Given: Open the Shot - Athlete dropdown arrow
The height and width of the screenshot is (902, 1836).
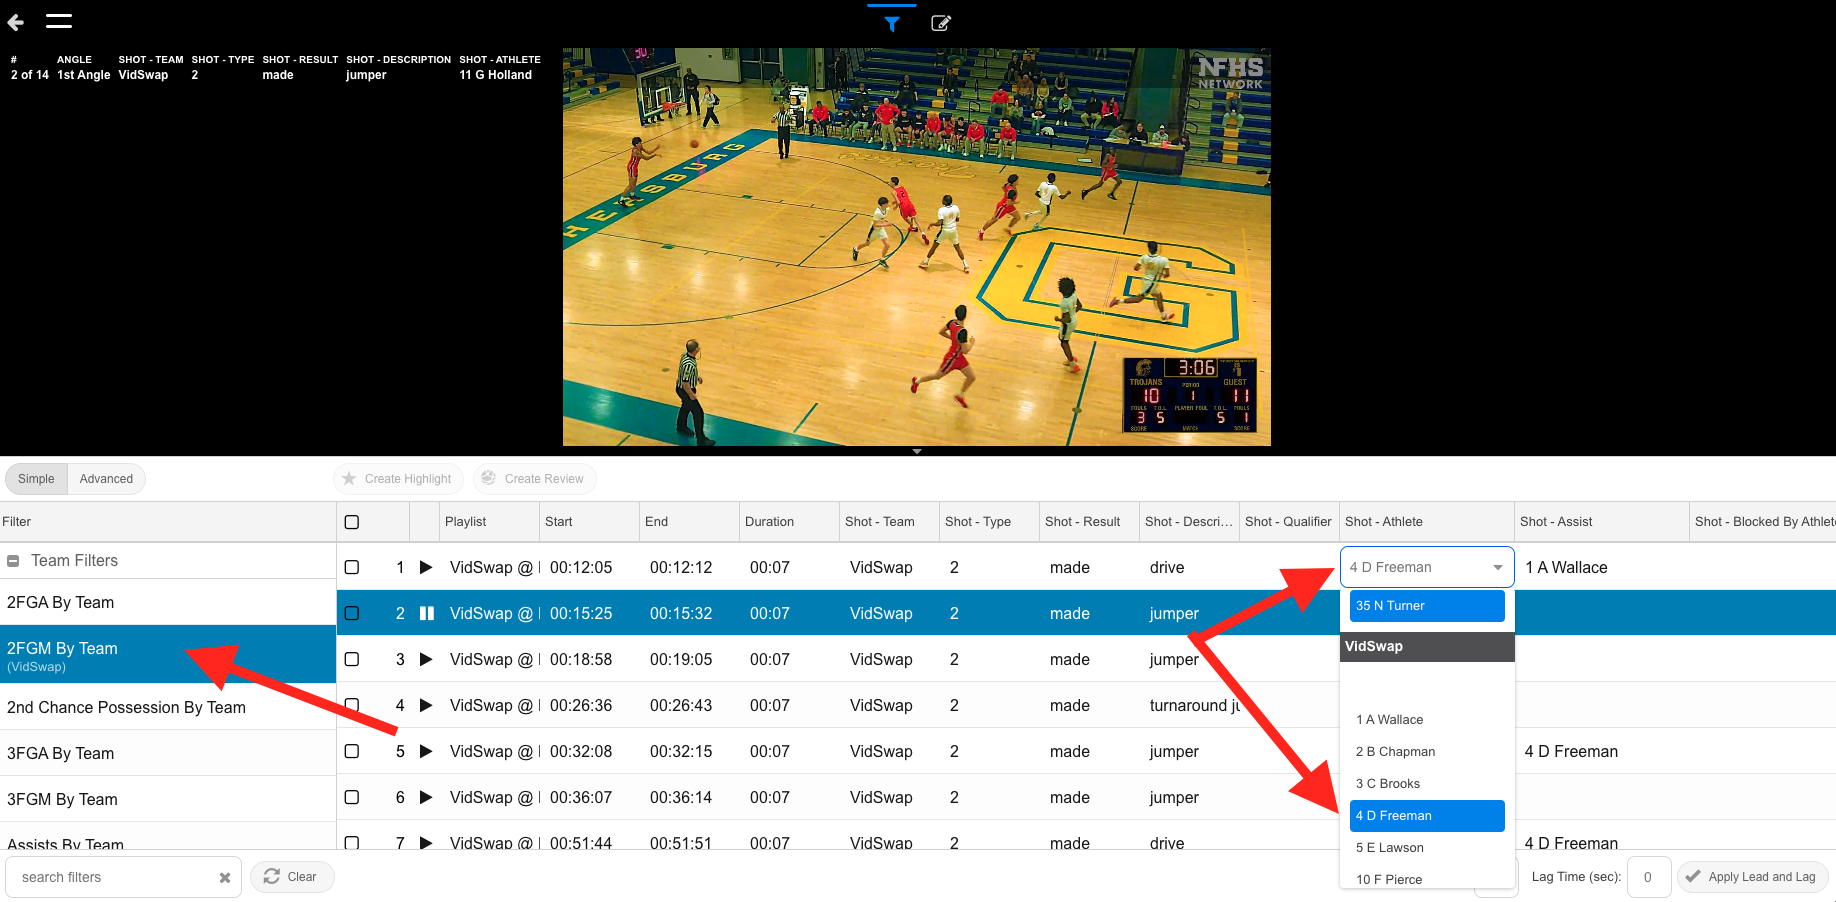Looking at the screenshot, I should 1497,568.
